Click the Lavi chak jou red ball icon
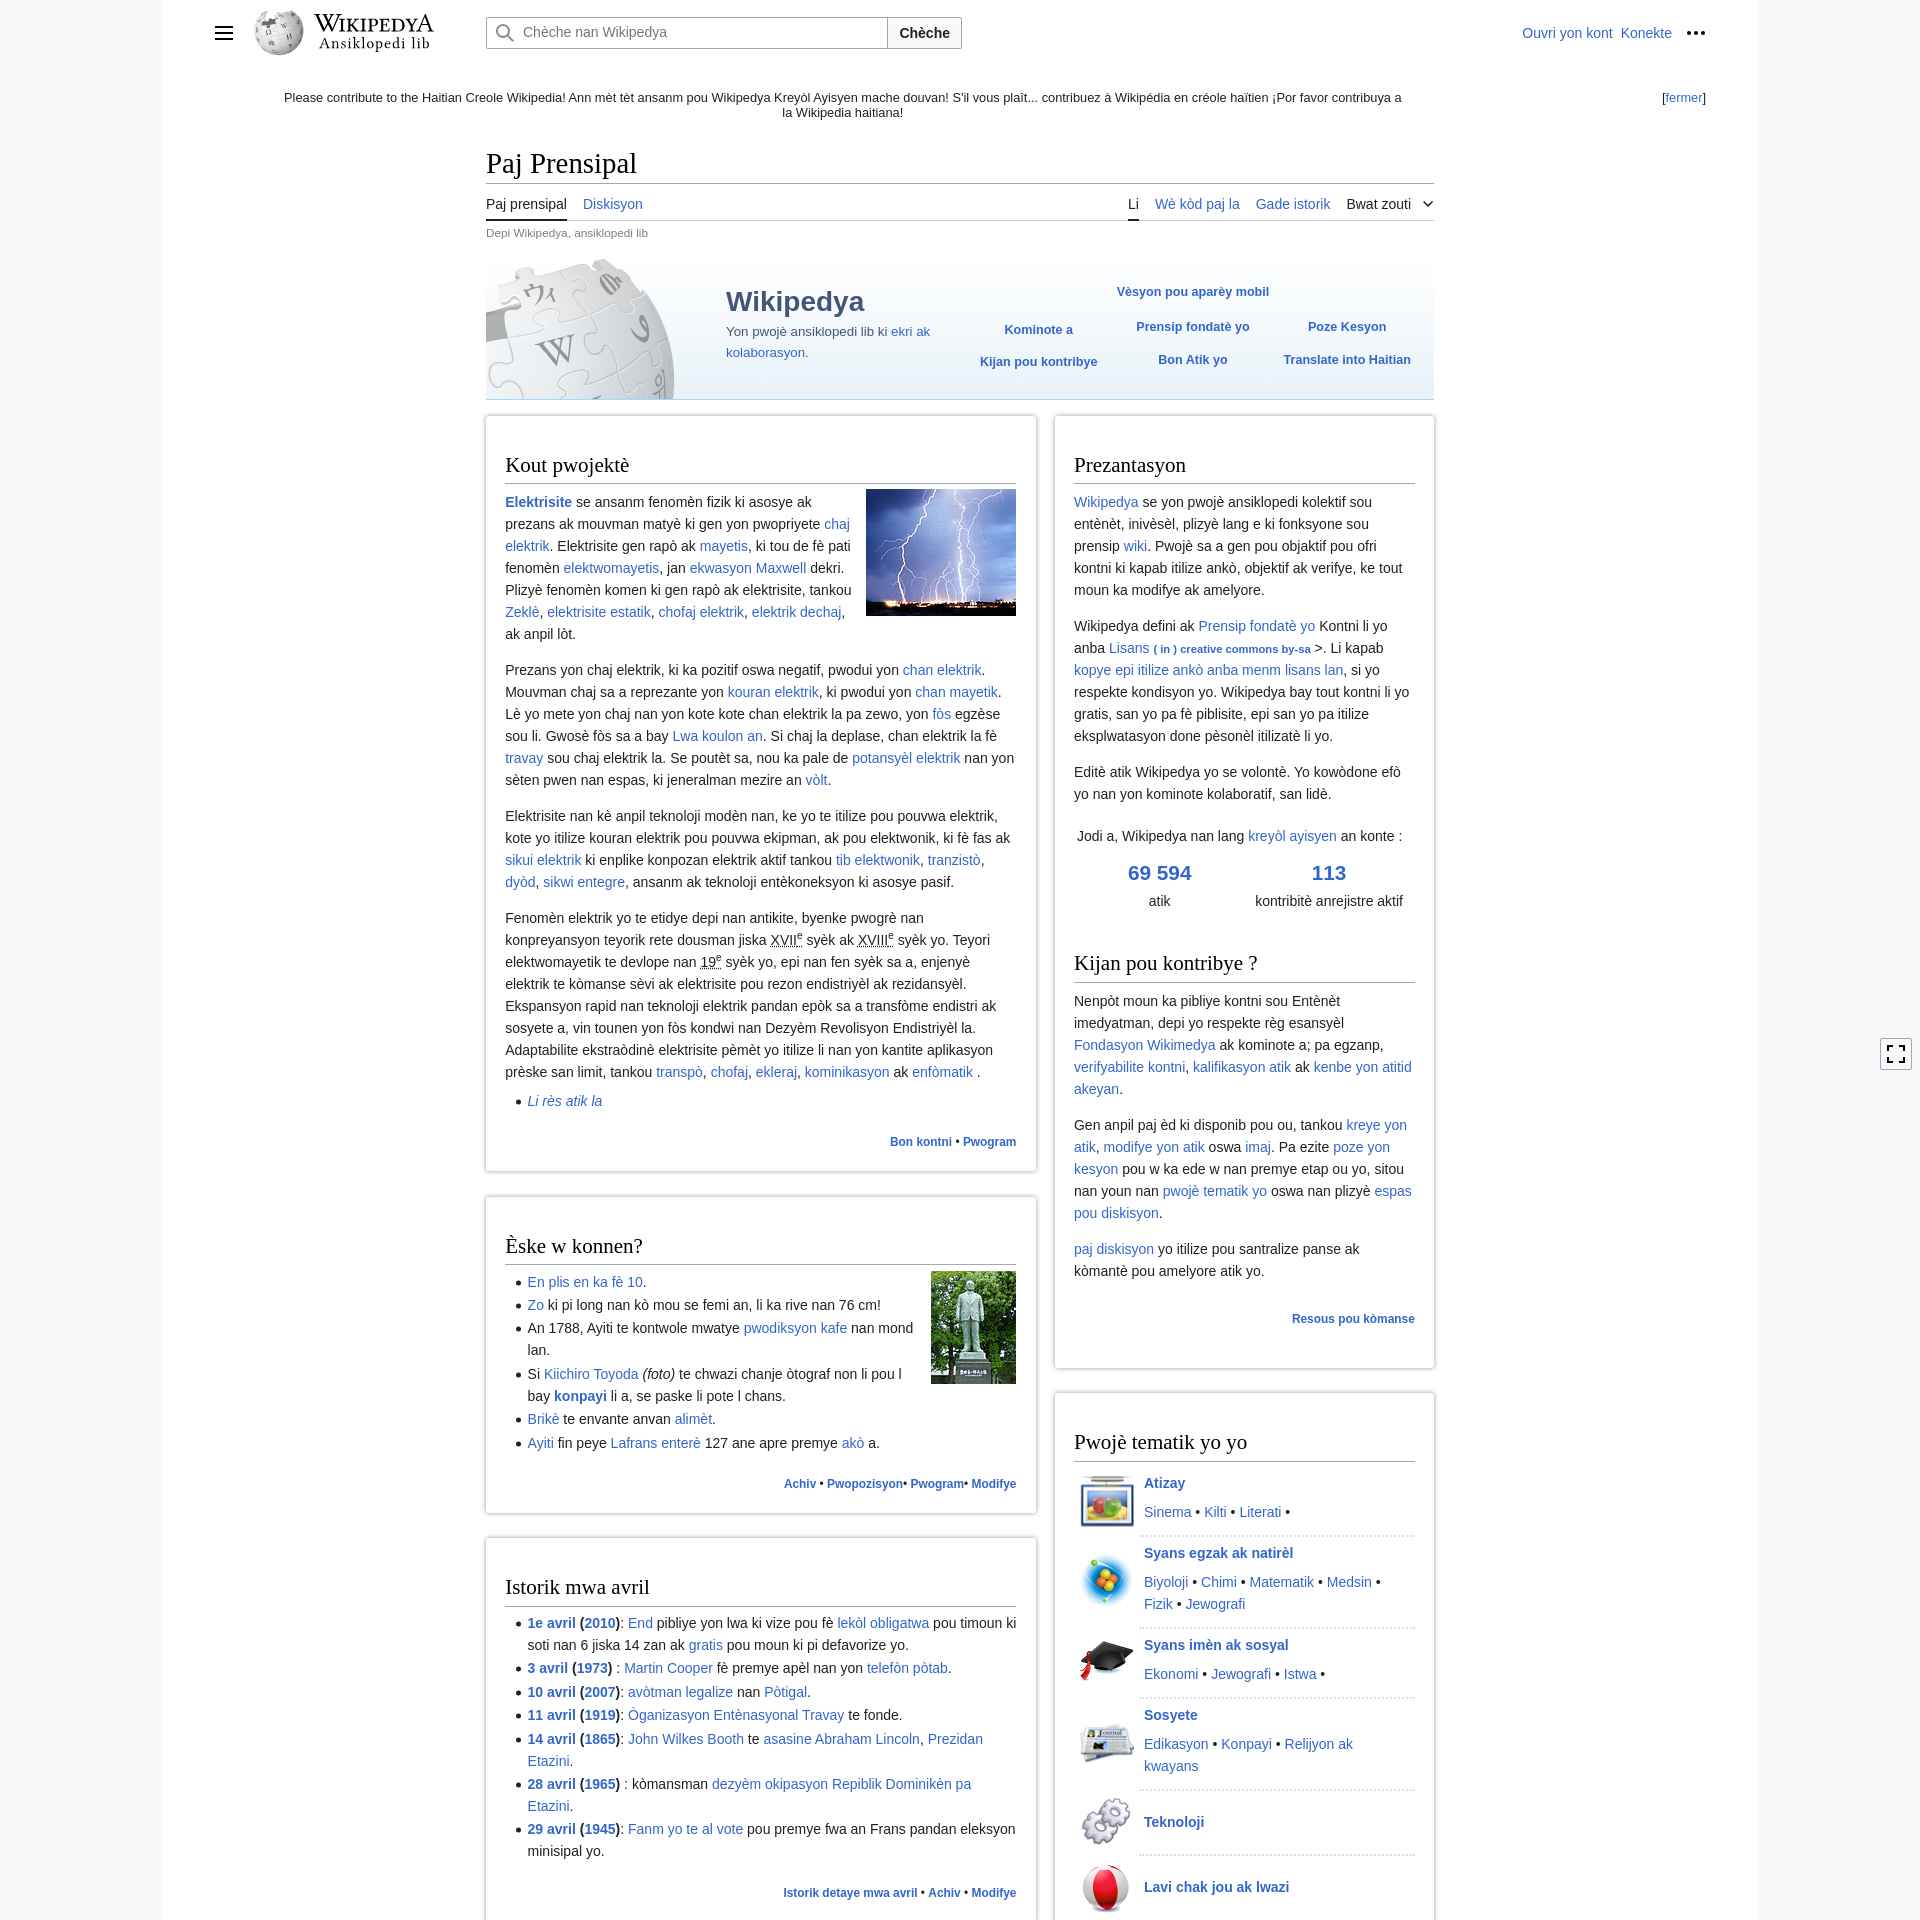This screenshot has width=1920, height=1920. pos(1106,1887)
